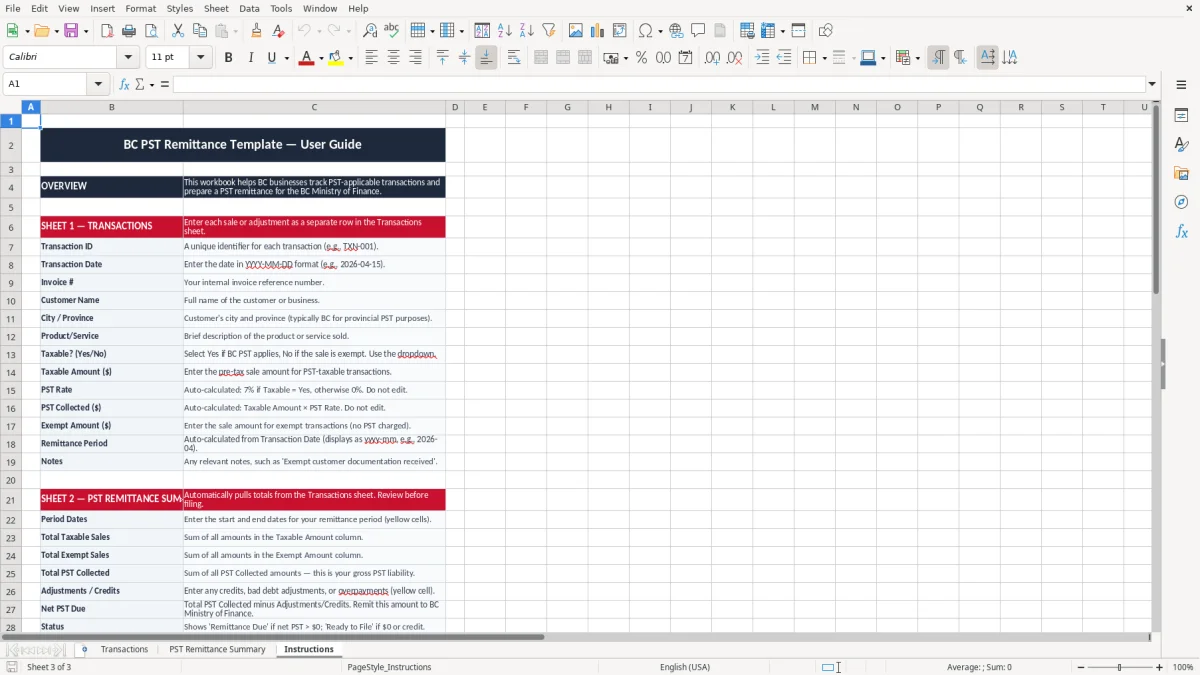Click the Sidebar Settings hamburger button
The width and height of the screenshot is (1200, 675).
point(1181,87)
